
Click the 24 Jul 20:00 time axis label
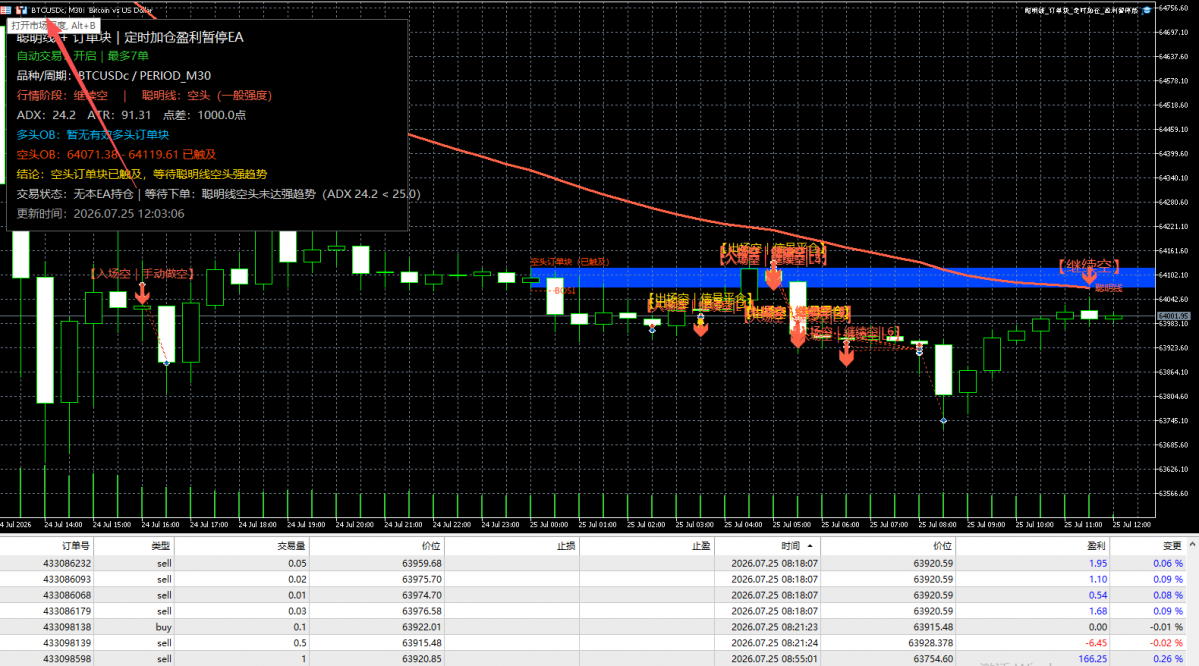point(354,525)
